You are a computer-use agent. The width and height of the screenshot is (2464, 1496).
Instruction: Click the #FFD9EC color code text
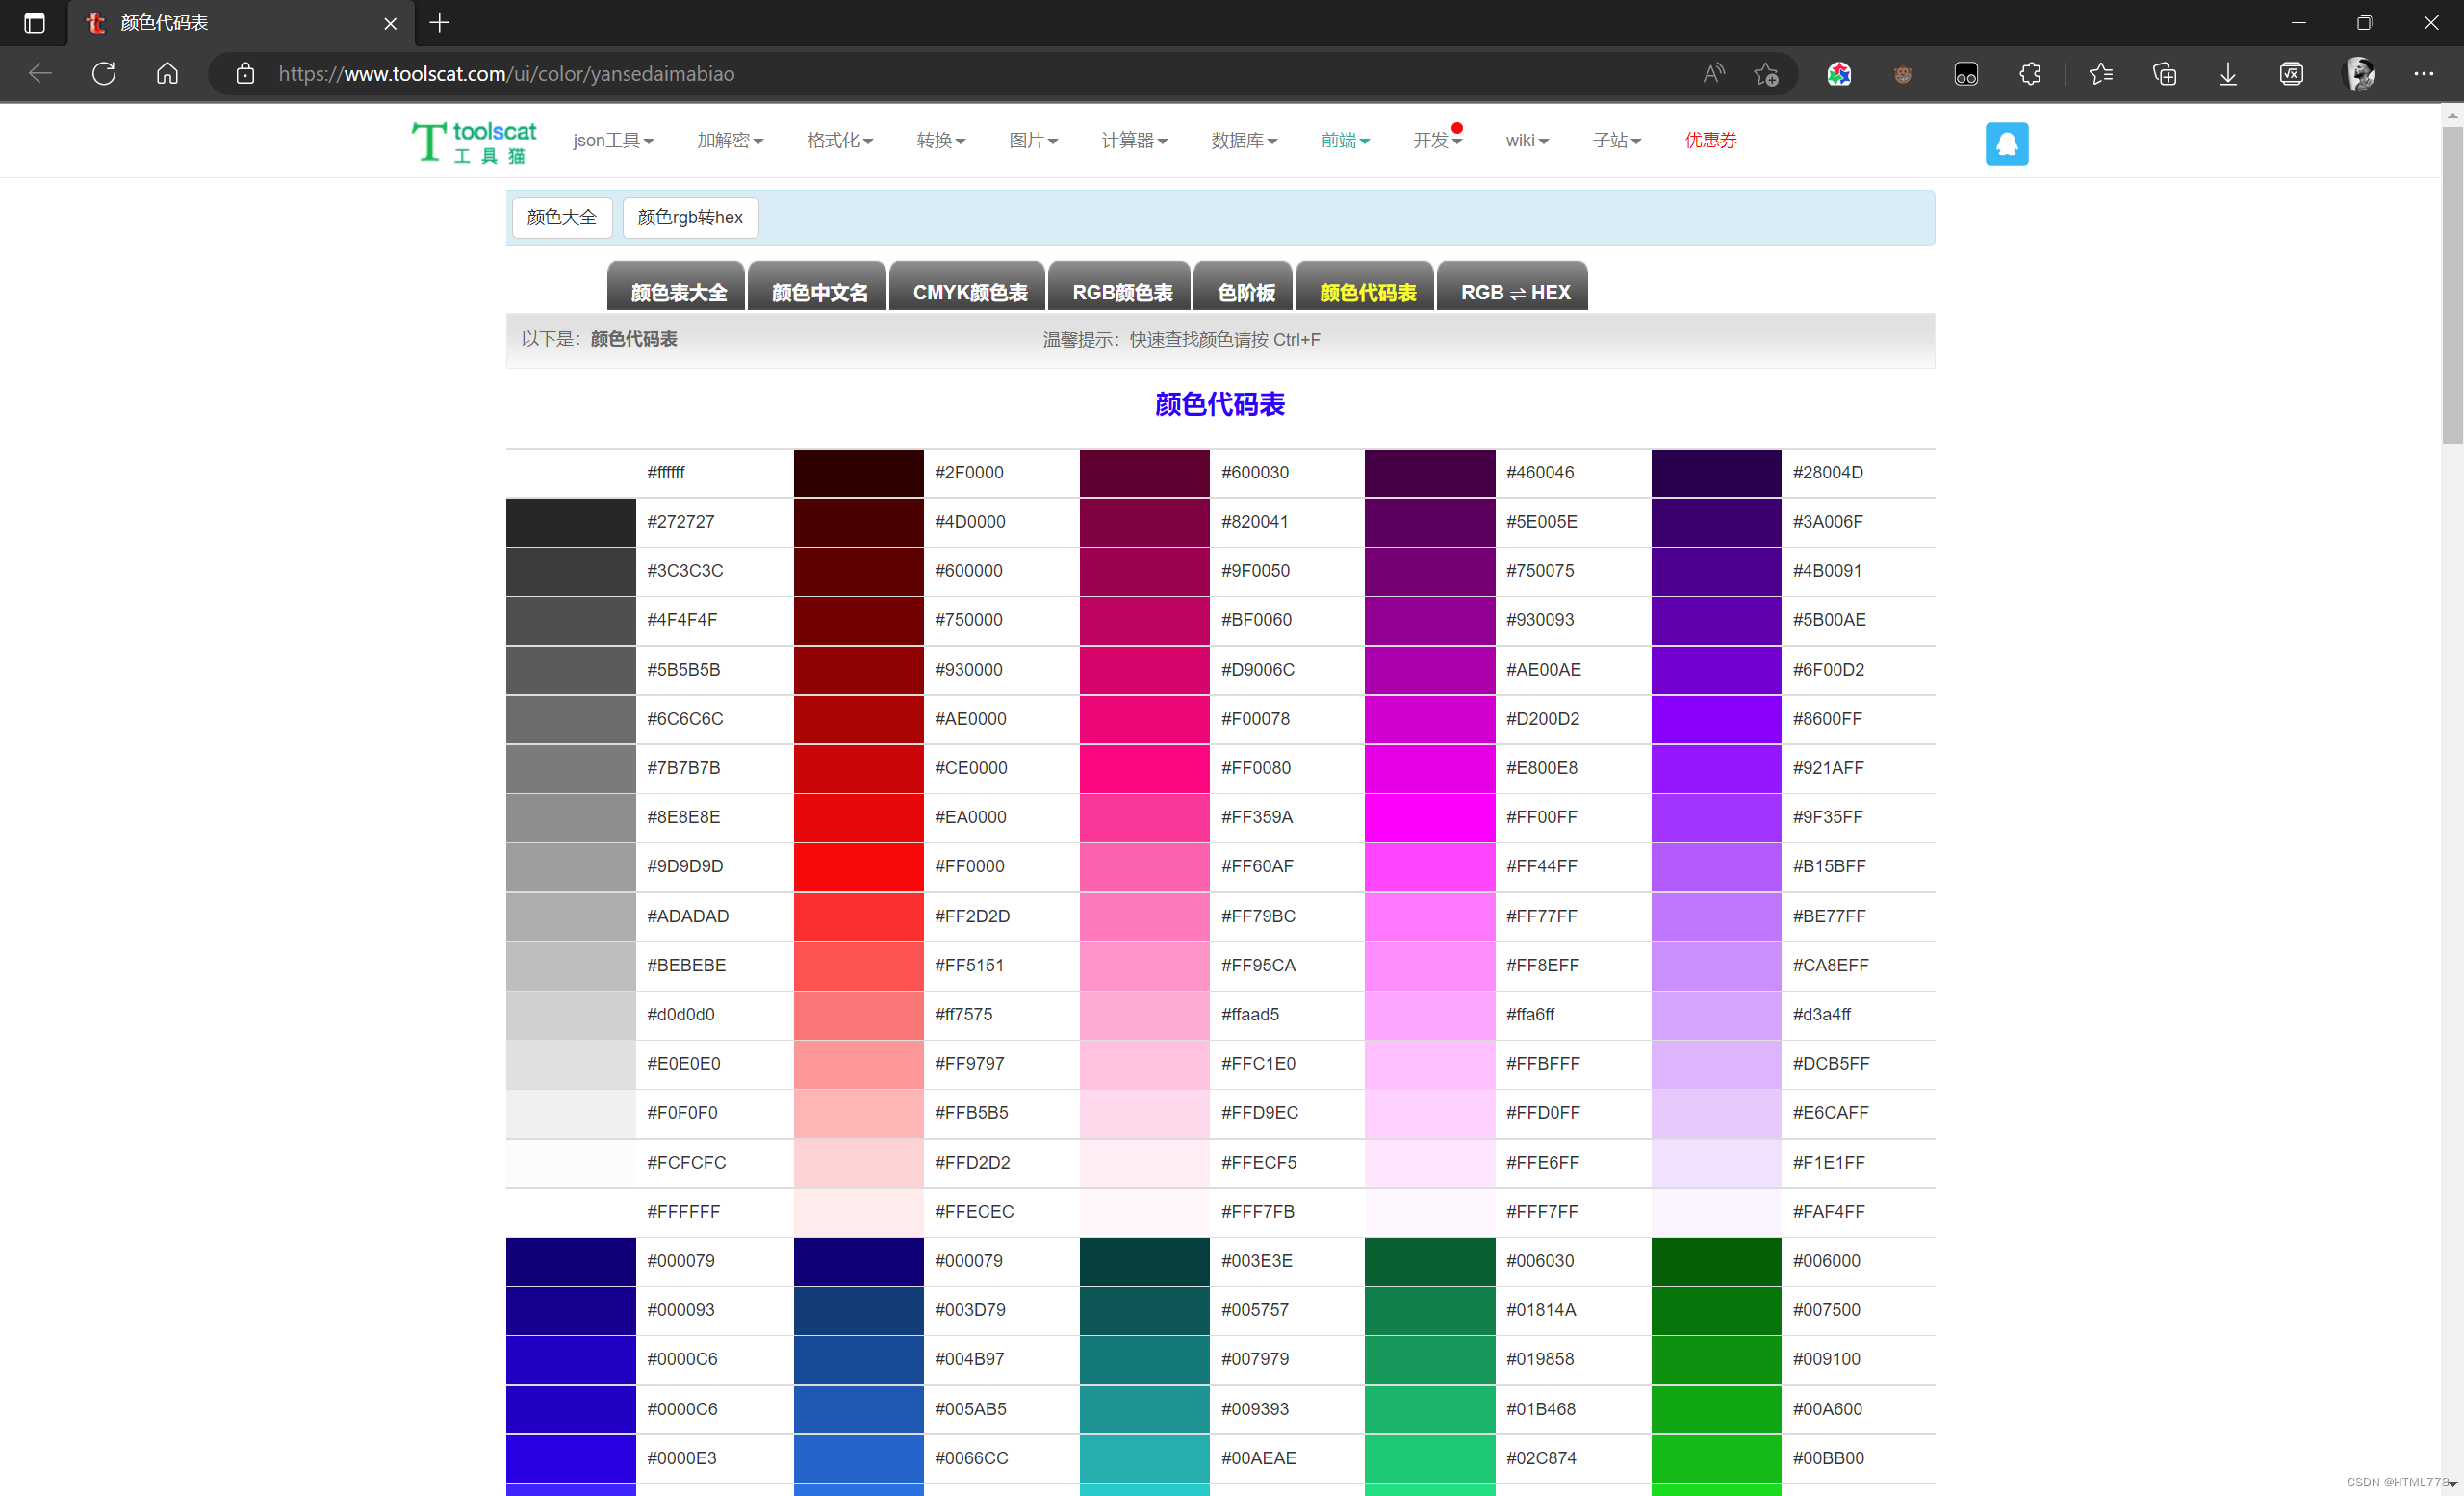coord(1259,1113)
